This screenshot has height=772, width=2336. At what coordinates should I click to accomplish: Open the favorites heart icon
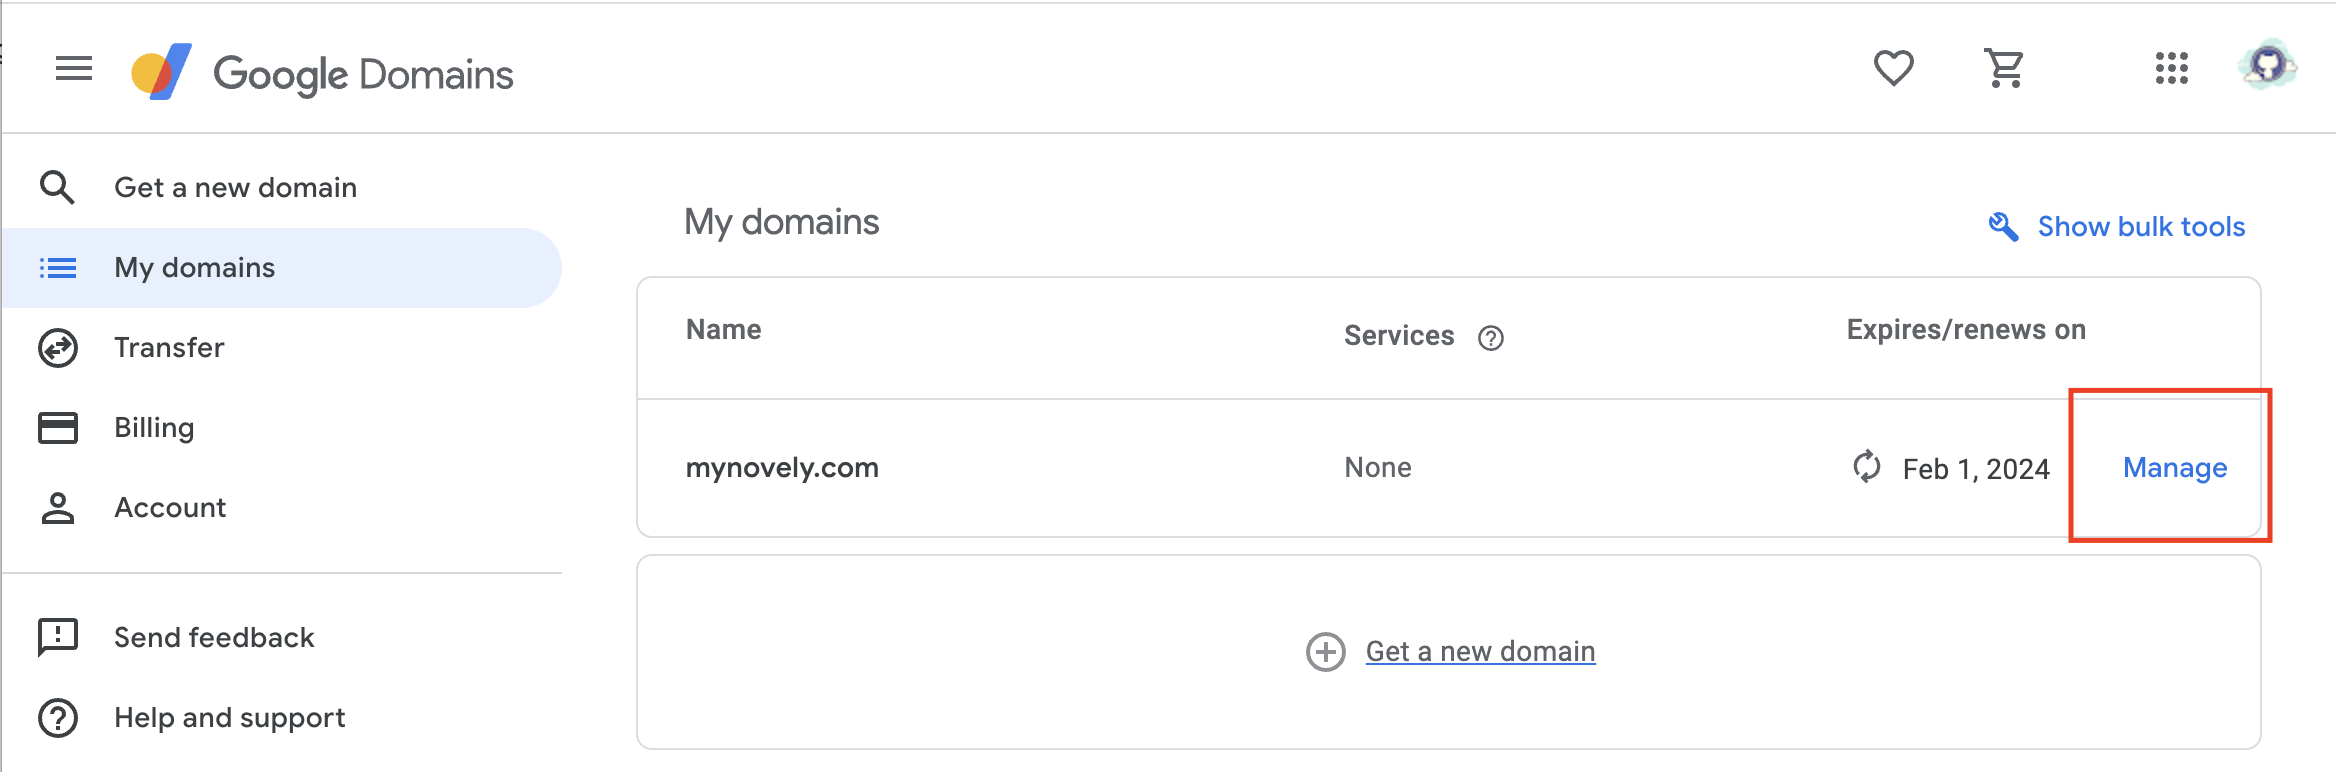point(1893,69)
